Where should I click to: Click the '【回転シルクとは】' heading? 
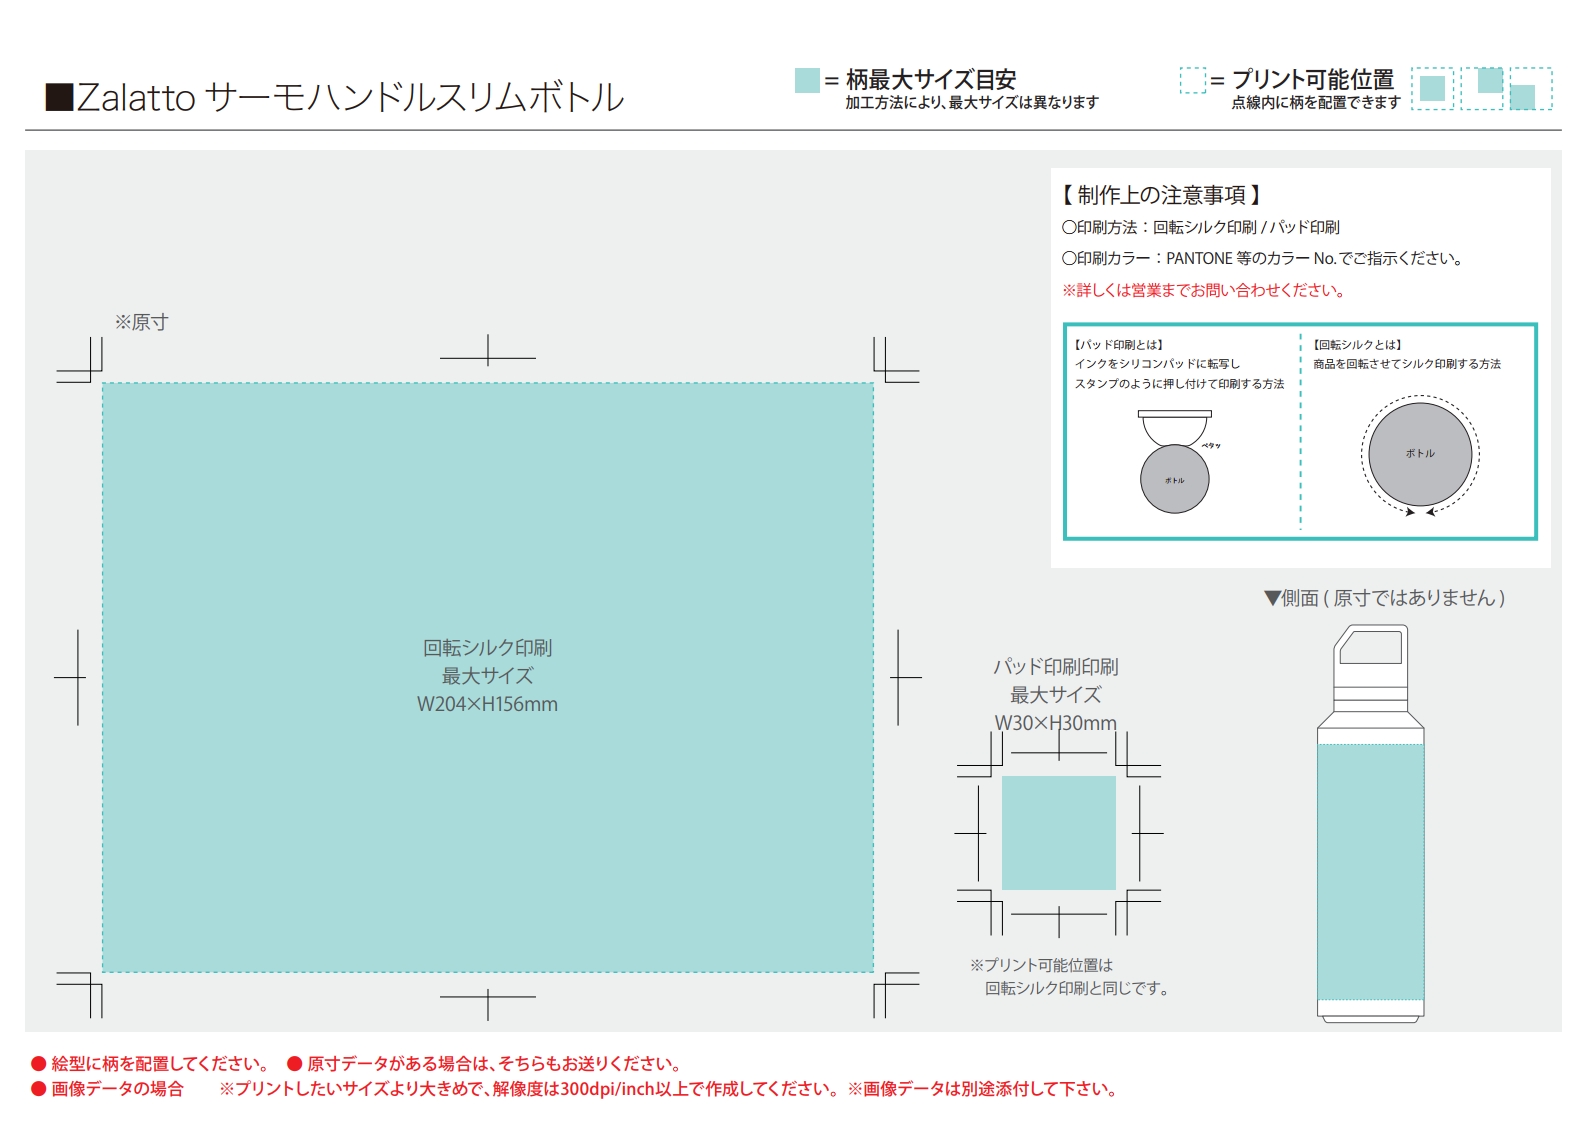[1358, 344]
